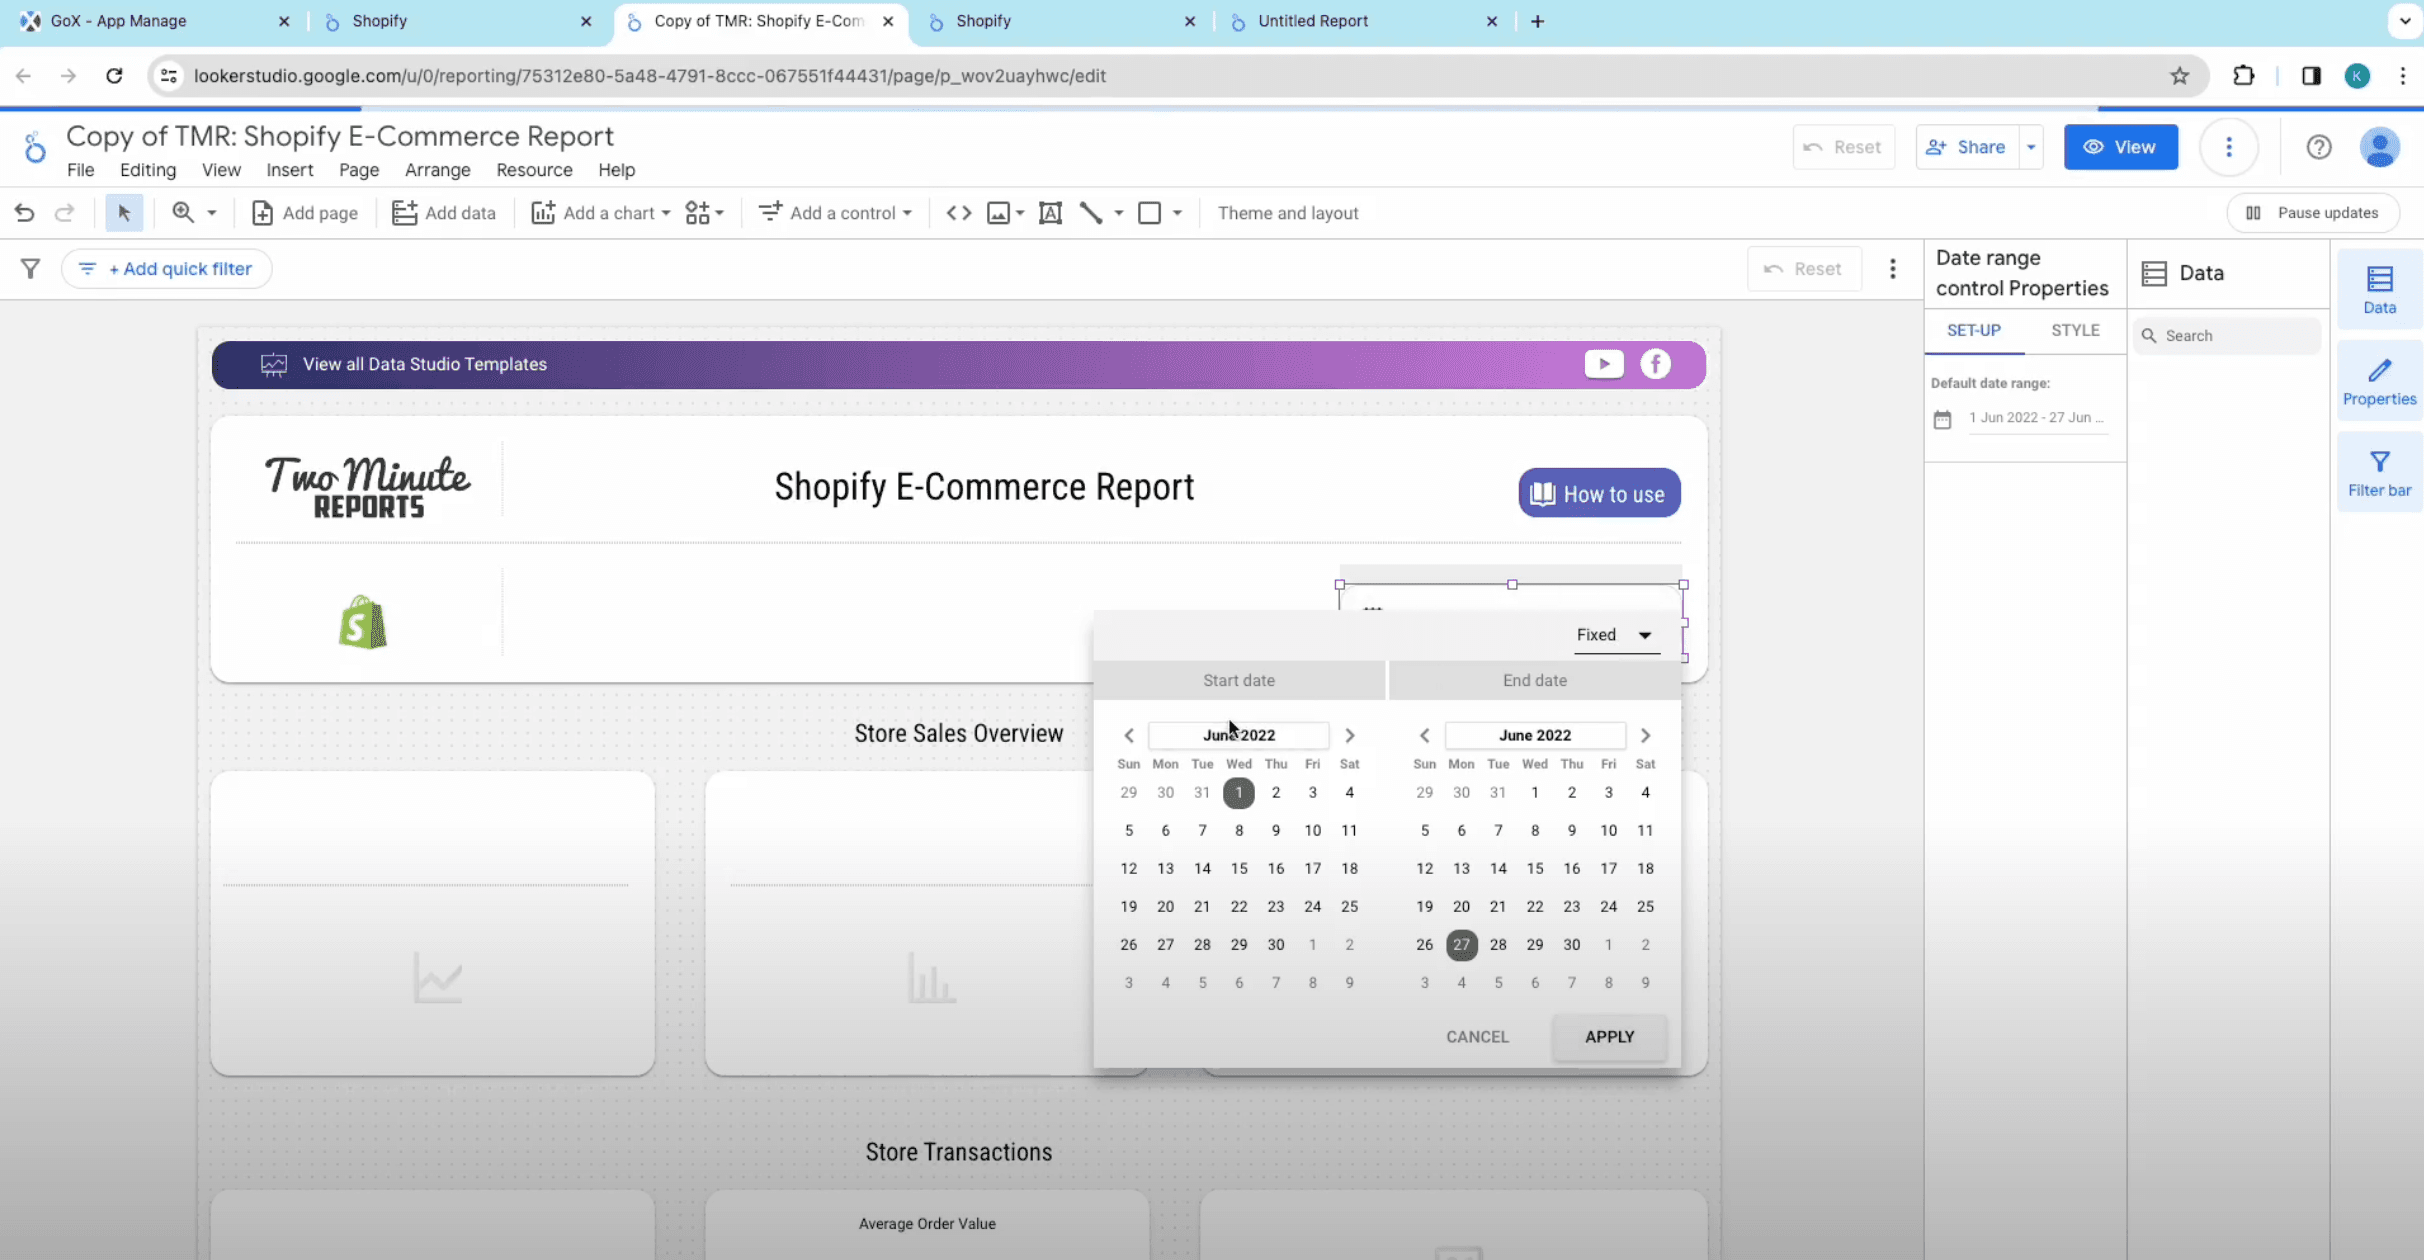This screenshot has height=1260, width=2424.
Task: Click the URL embed code icon
Action: click(958, 213)
